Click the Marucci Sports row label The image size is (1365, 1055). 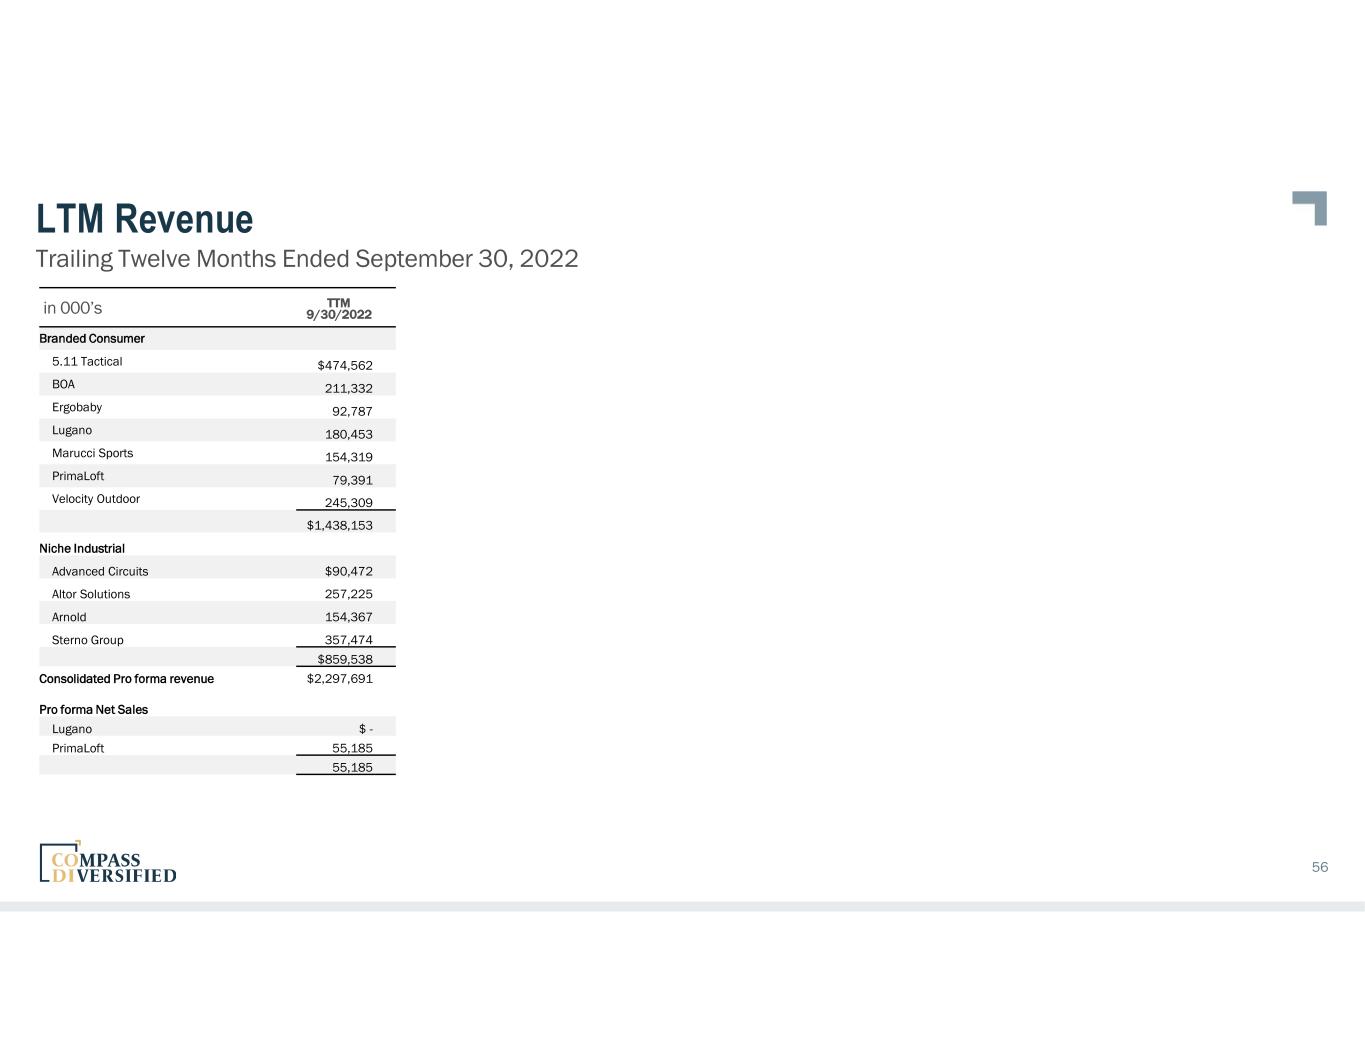(92, 454)
